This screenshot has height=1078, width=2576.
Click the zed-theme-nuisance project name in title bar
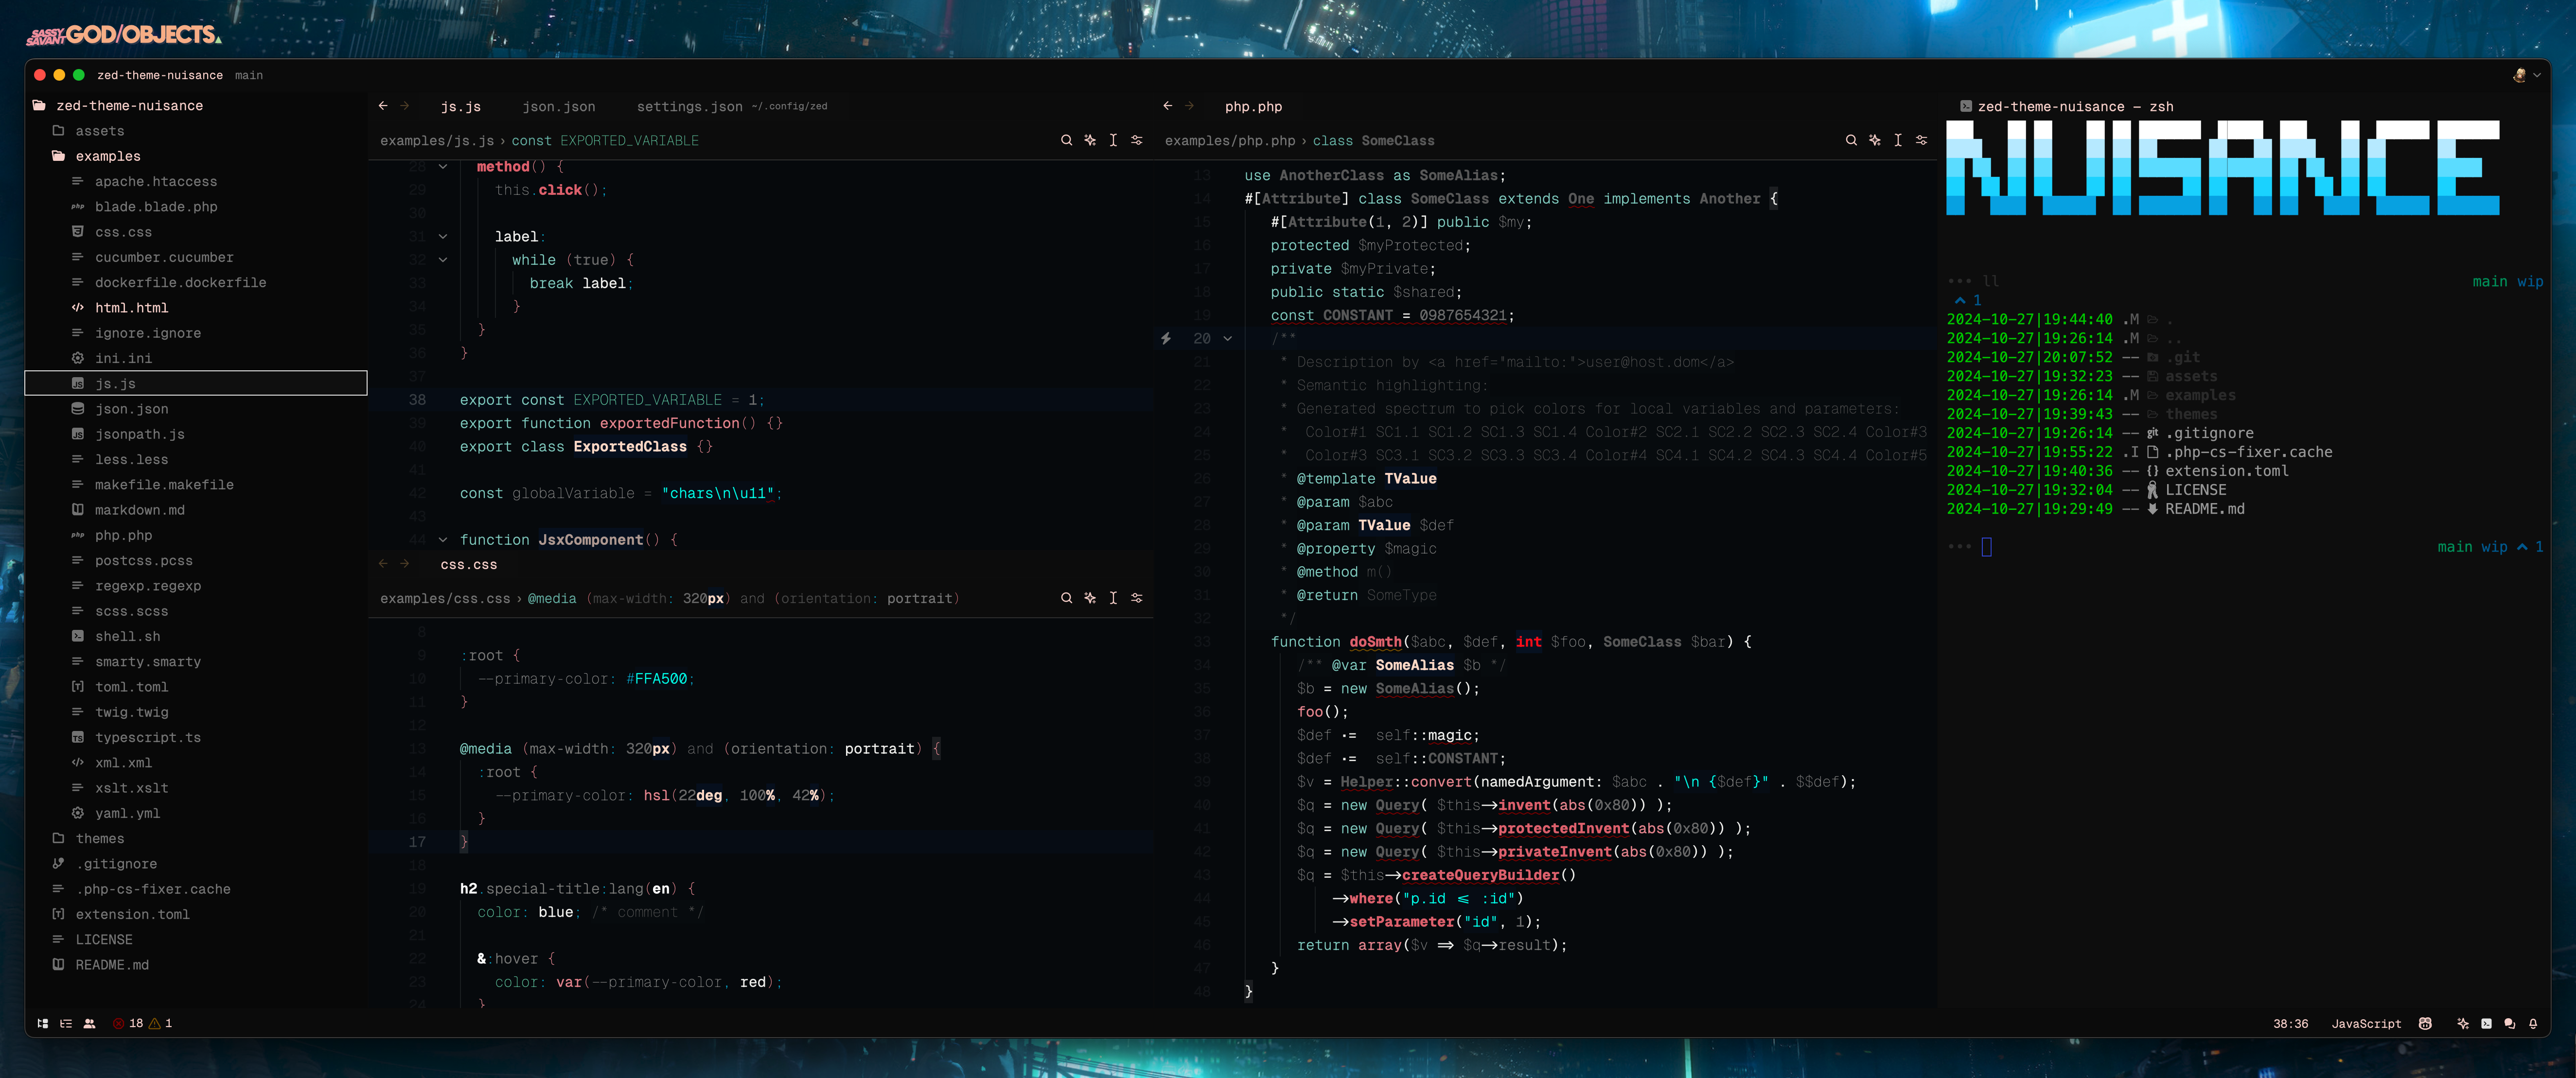pos(160,75)
